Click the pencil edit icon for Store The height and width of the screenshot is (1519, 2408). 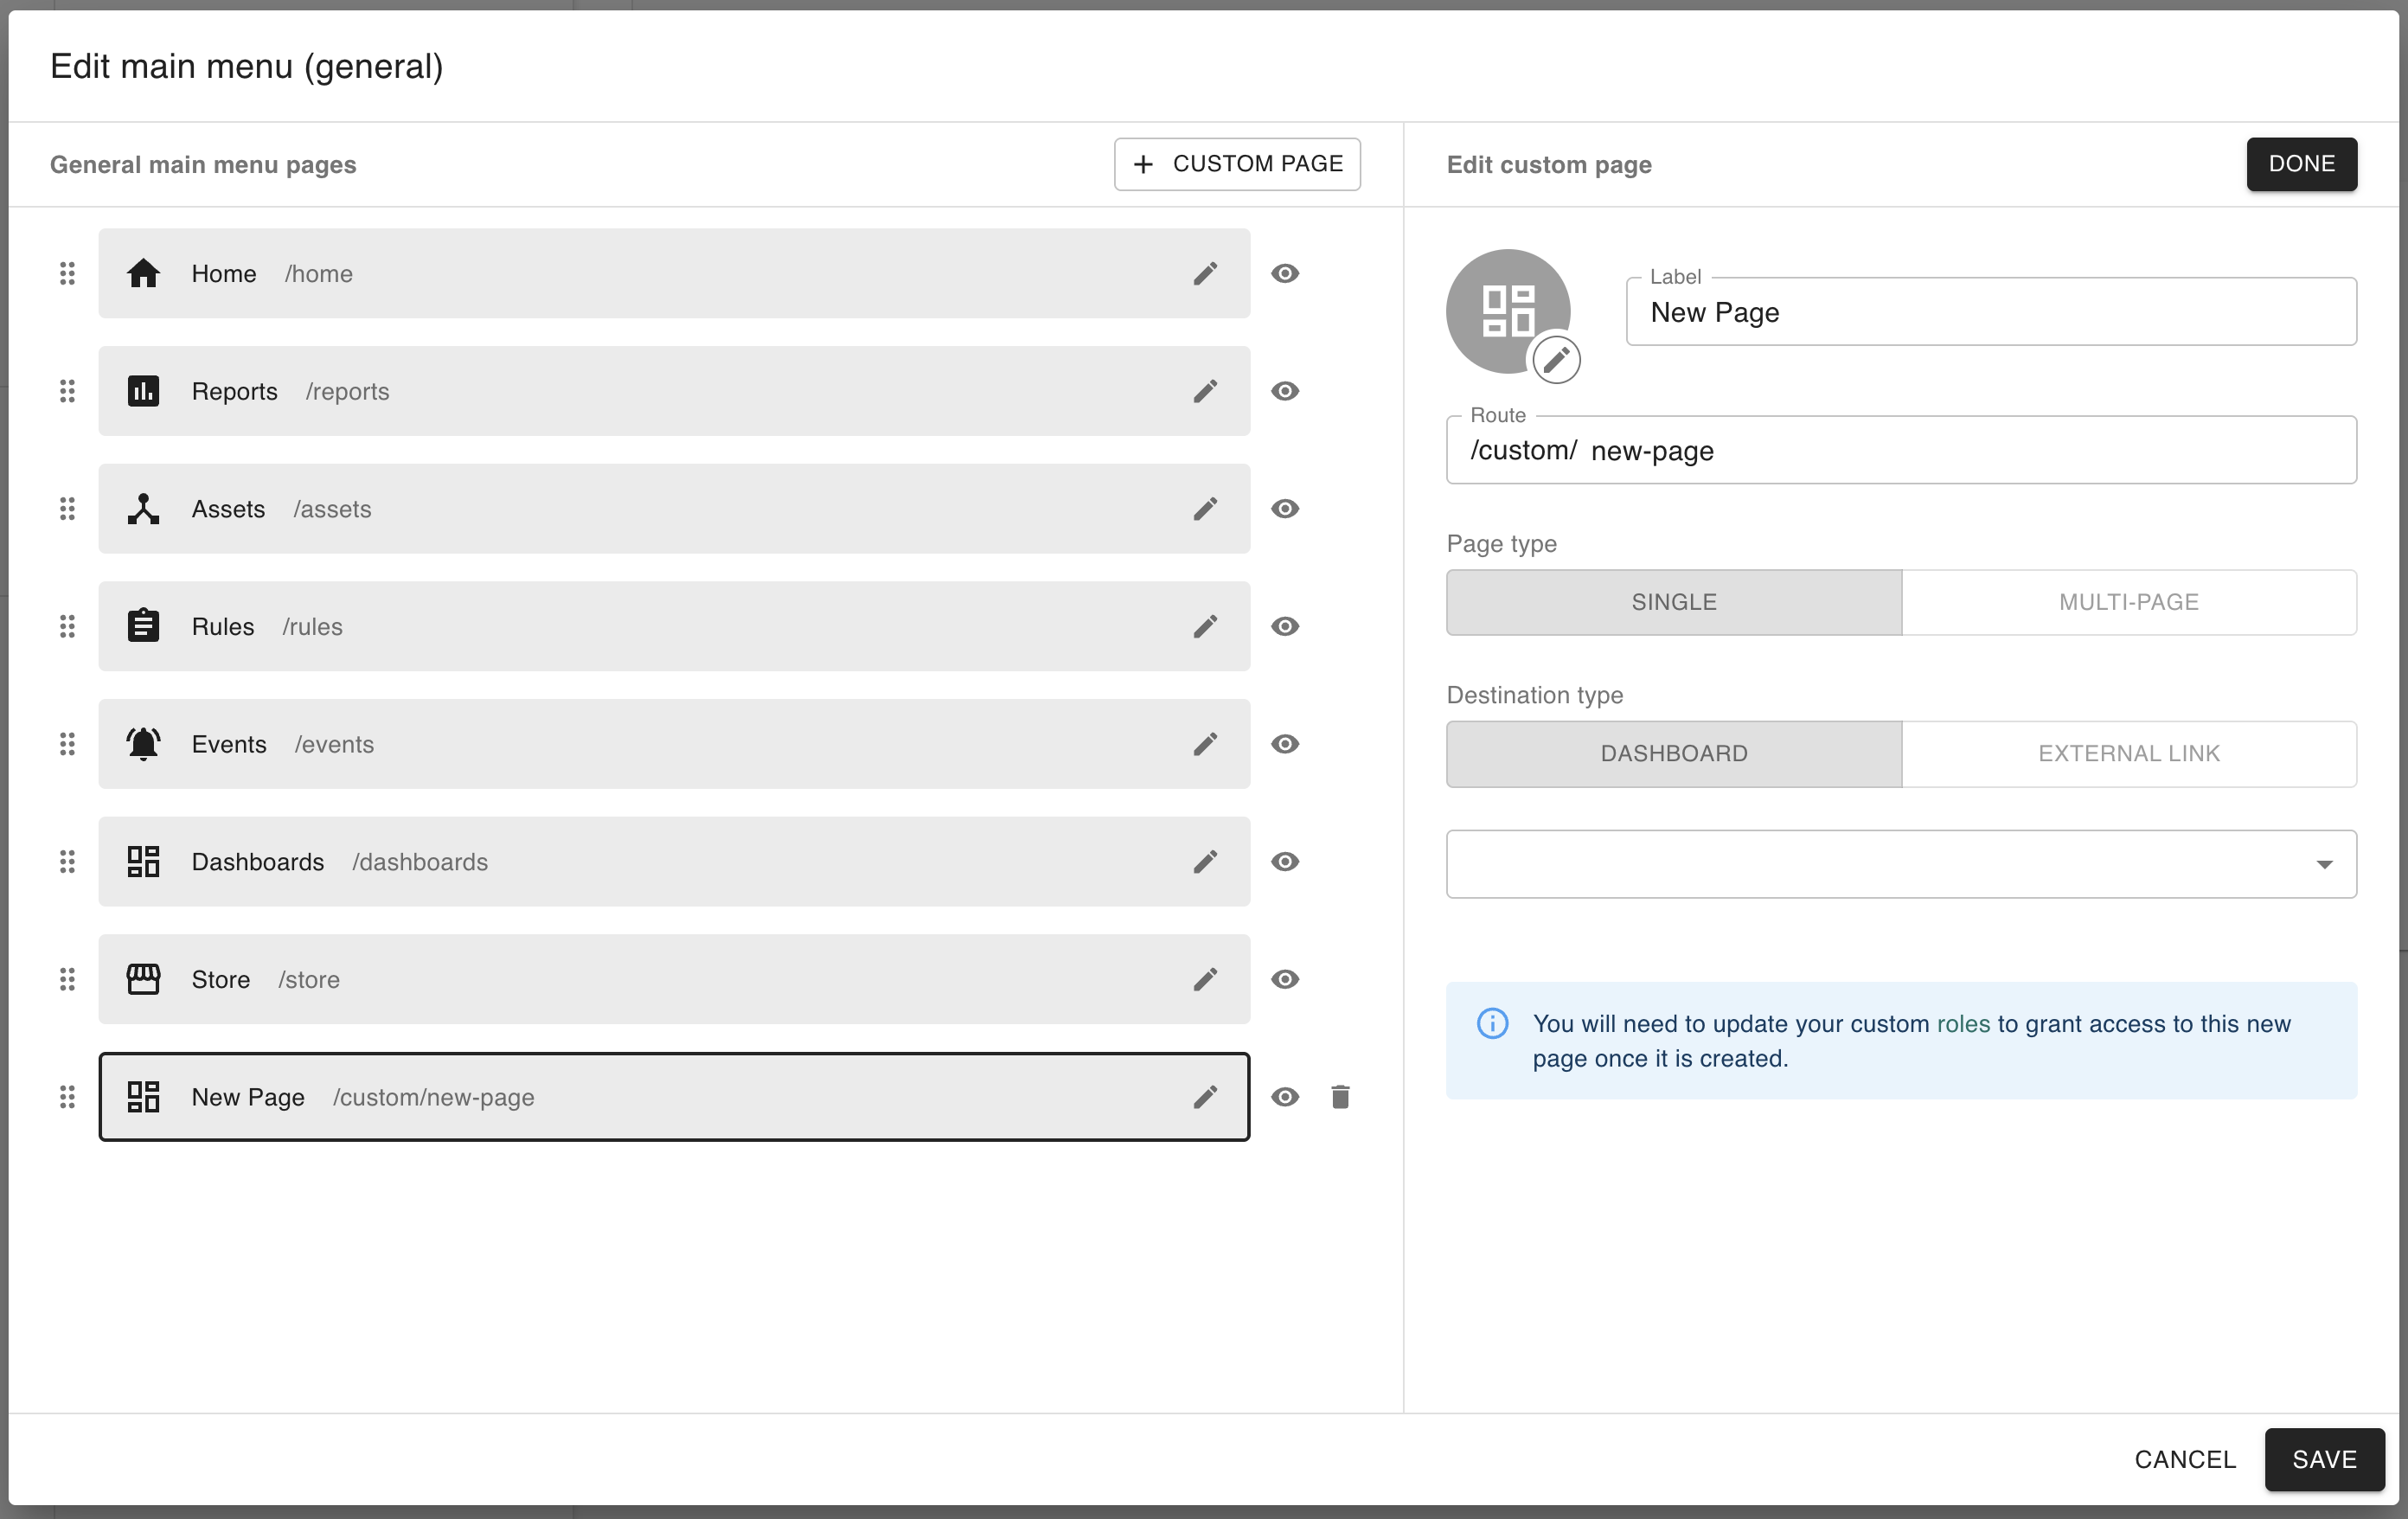click(x=1205, y=979)
